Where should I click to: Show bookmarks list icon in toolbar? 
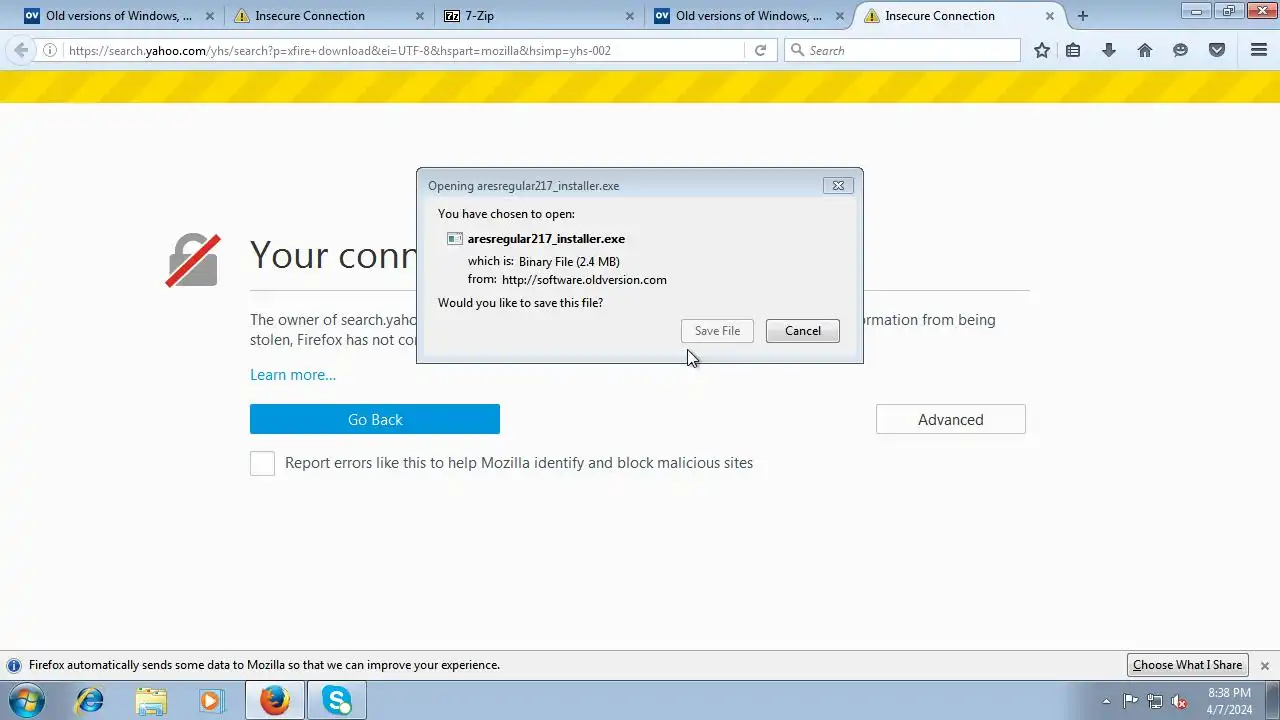point(1073,50)
